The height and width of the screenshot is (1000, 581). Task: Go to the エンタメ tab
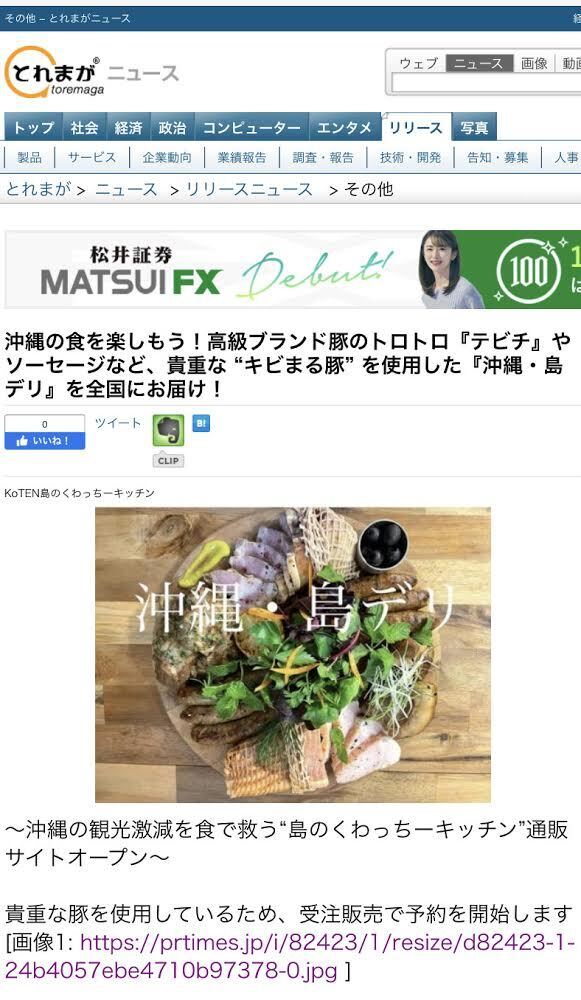[344, 128]
